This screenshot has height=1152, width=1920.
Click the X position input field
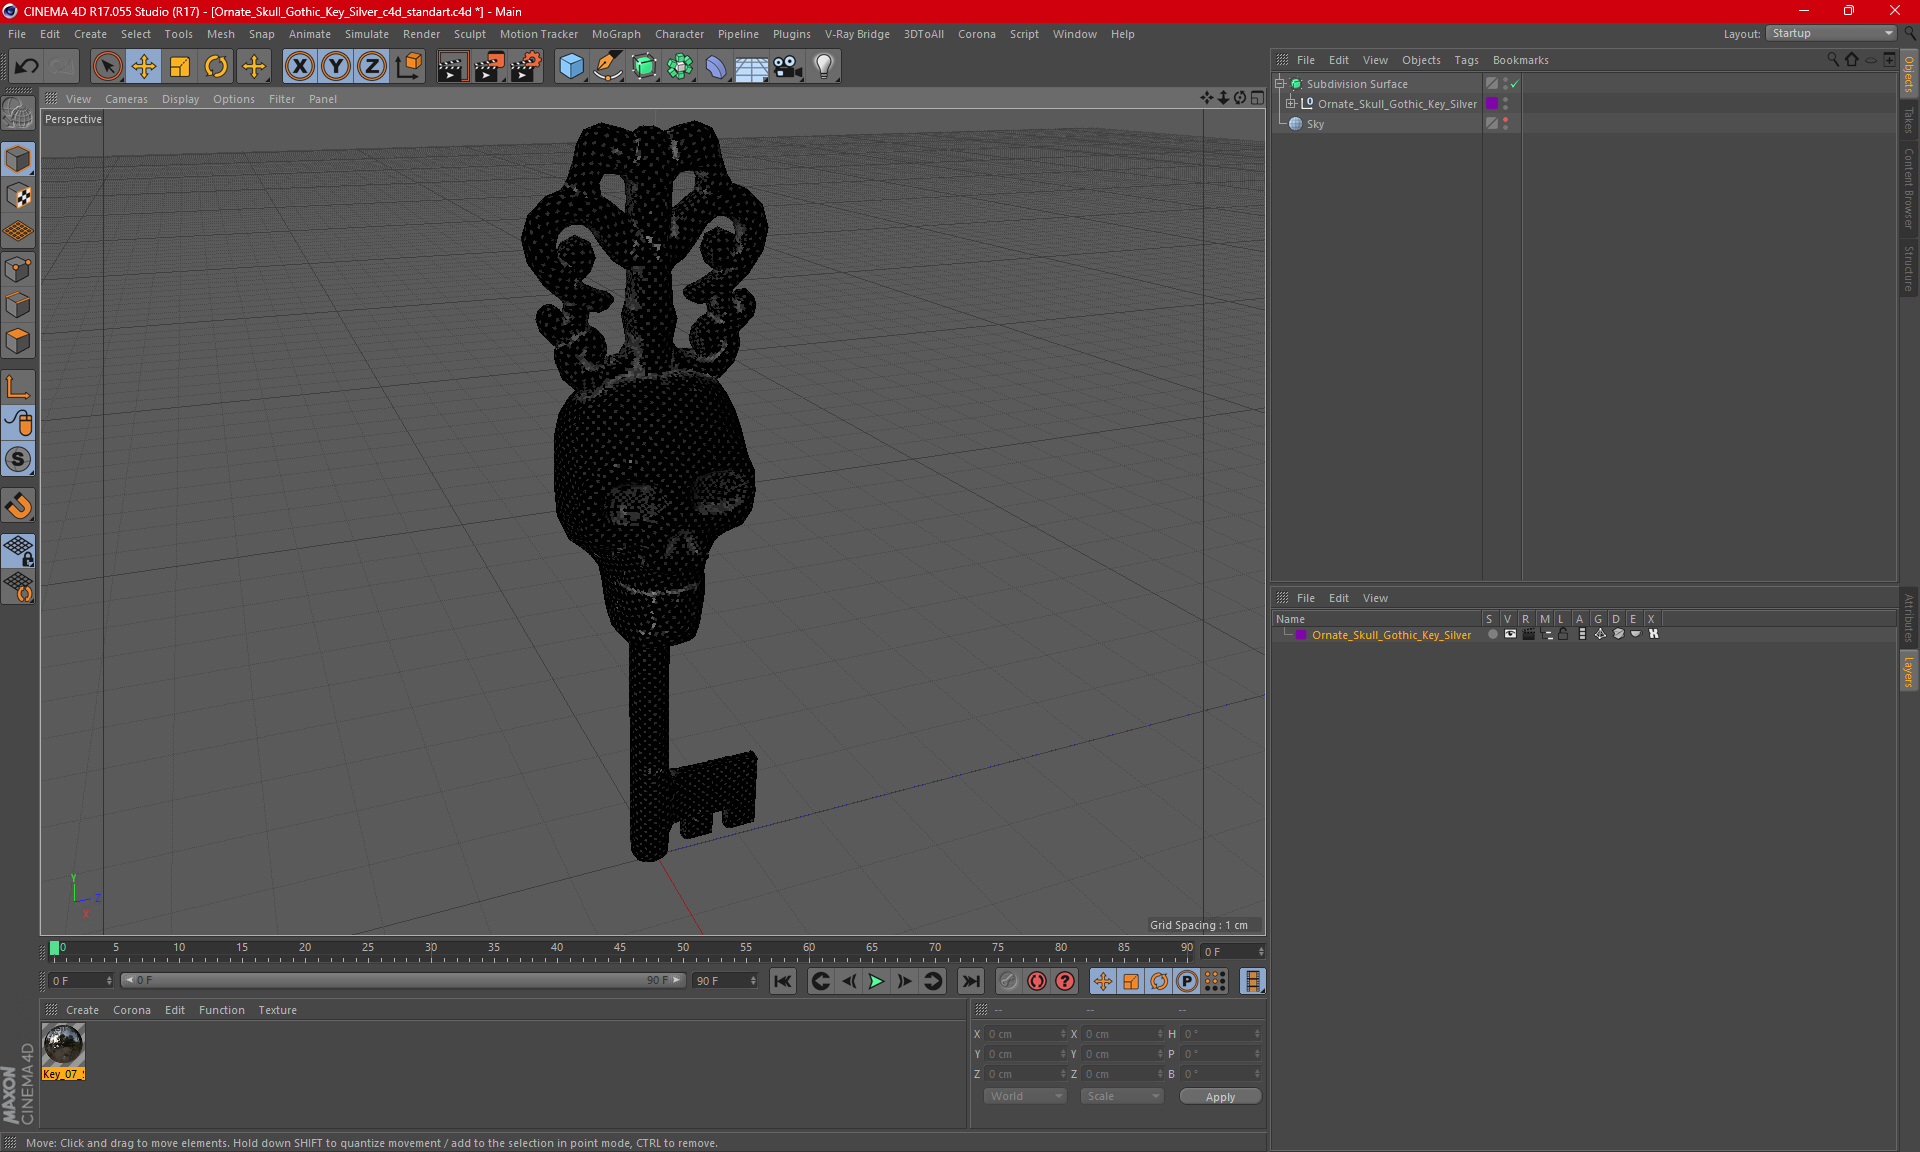click(x=1026, y=1034)
